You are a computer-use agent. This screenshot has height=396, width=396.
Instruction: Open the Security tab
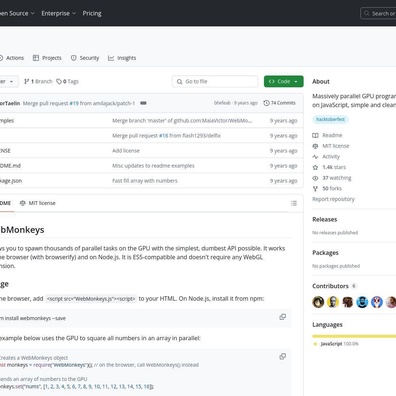tap(85, 58)
